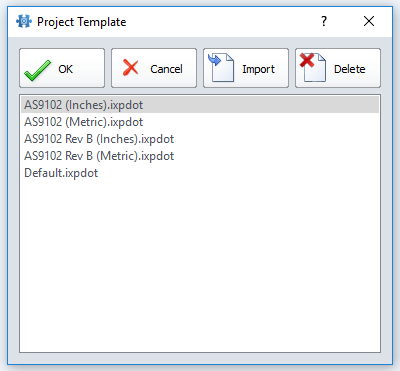Screen dimensions: 400x371
Task: Click blank title bar space left of help
Action: click(x=220, y=22)
